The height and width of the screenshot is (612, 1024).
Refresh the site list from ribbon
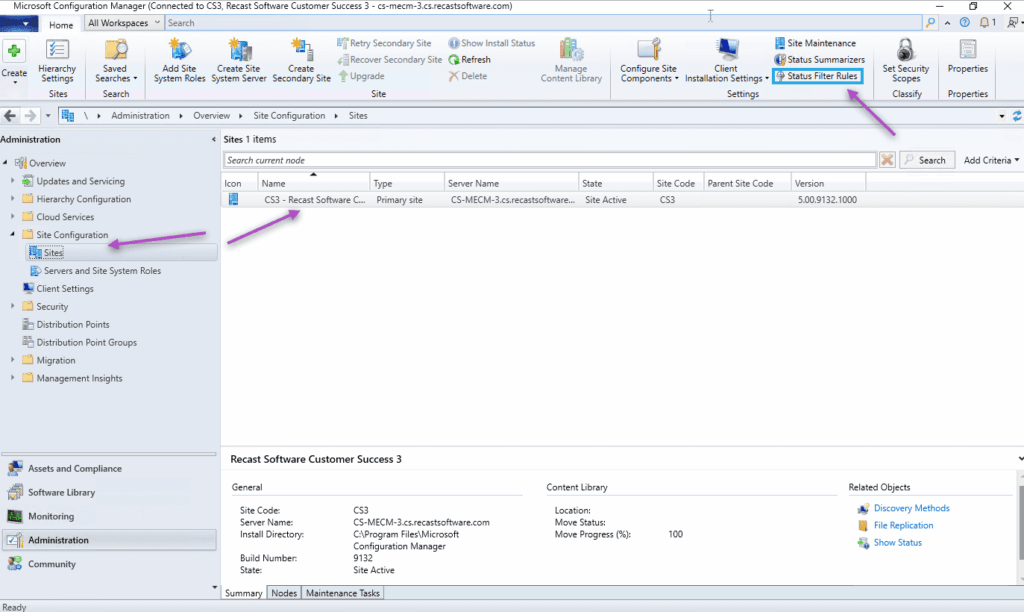(469, 60)
